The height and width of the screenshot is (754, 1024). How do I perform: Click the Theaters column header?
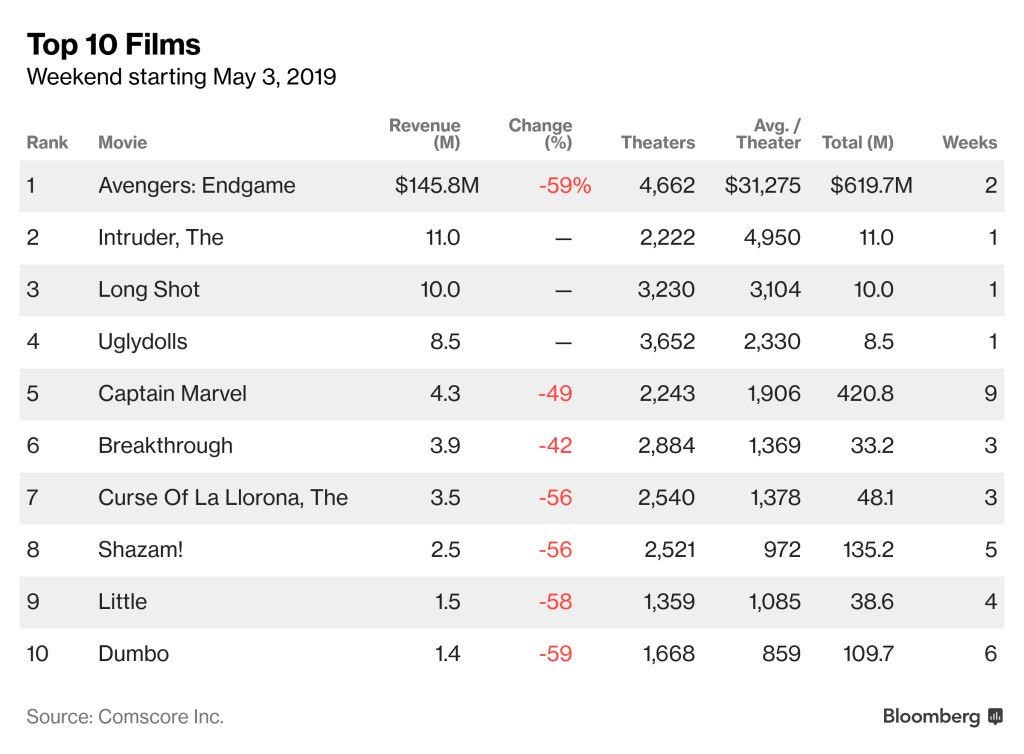pos(657,142)
